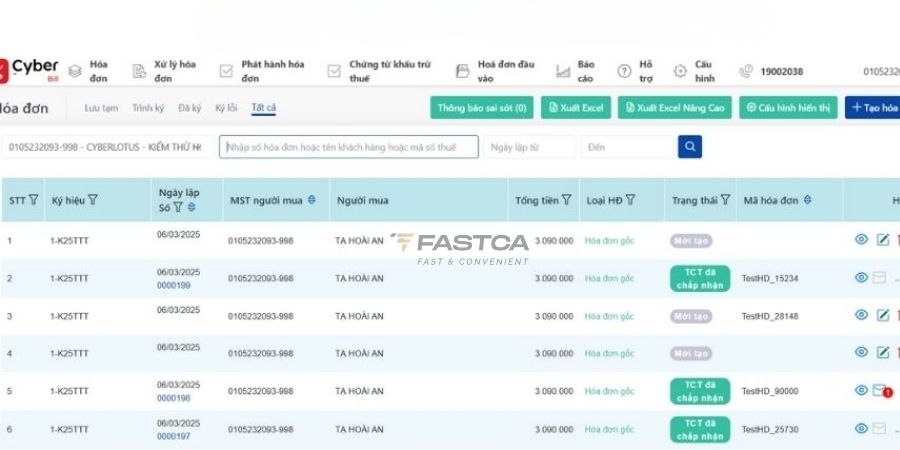Open the Loại HĐ column filter

coord(630,200)
